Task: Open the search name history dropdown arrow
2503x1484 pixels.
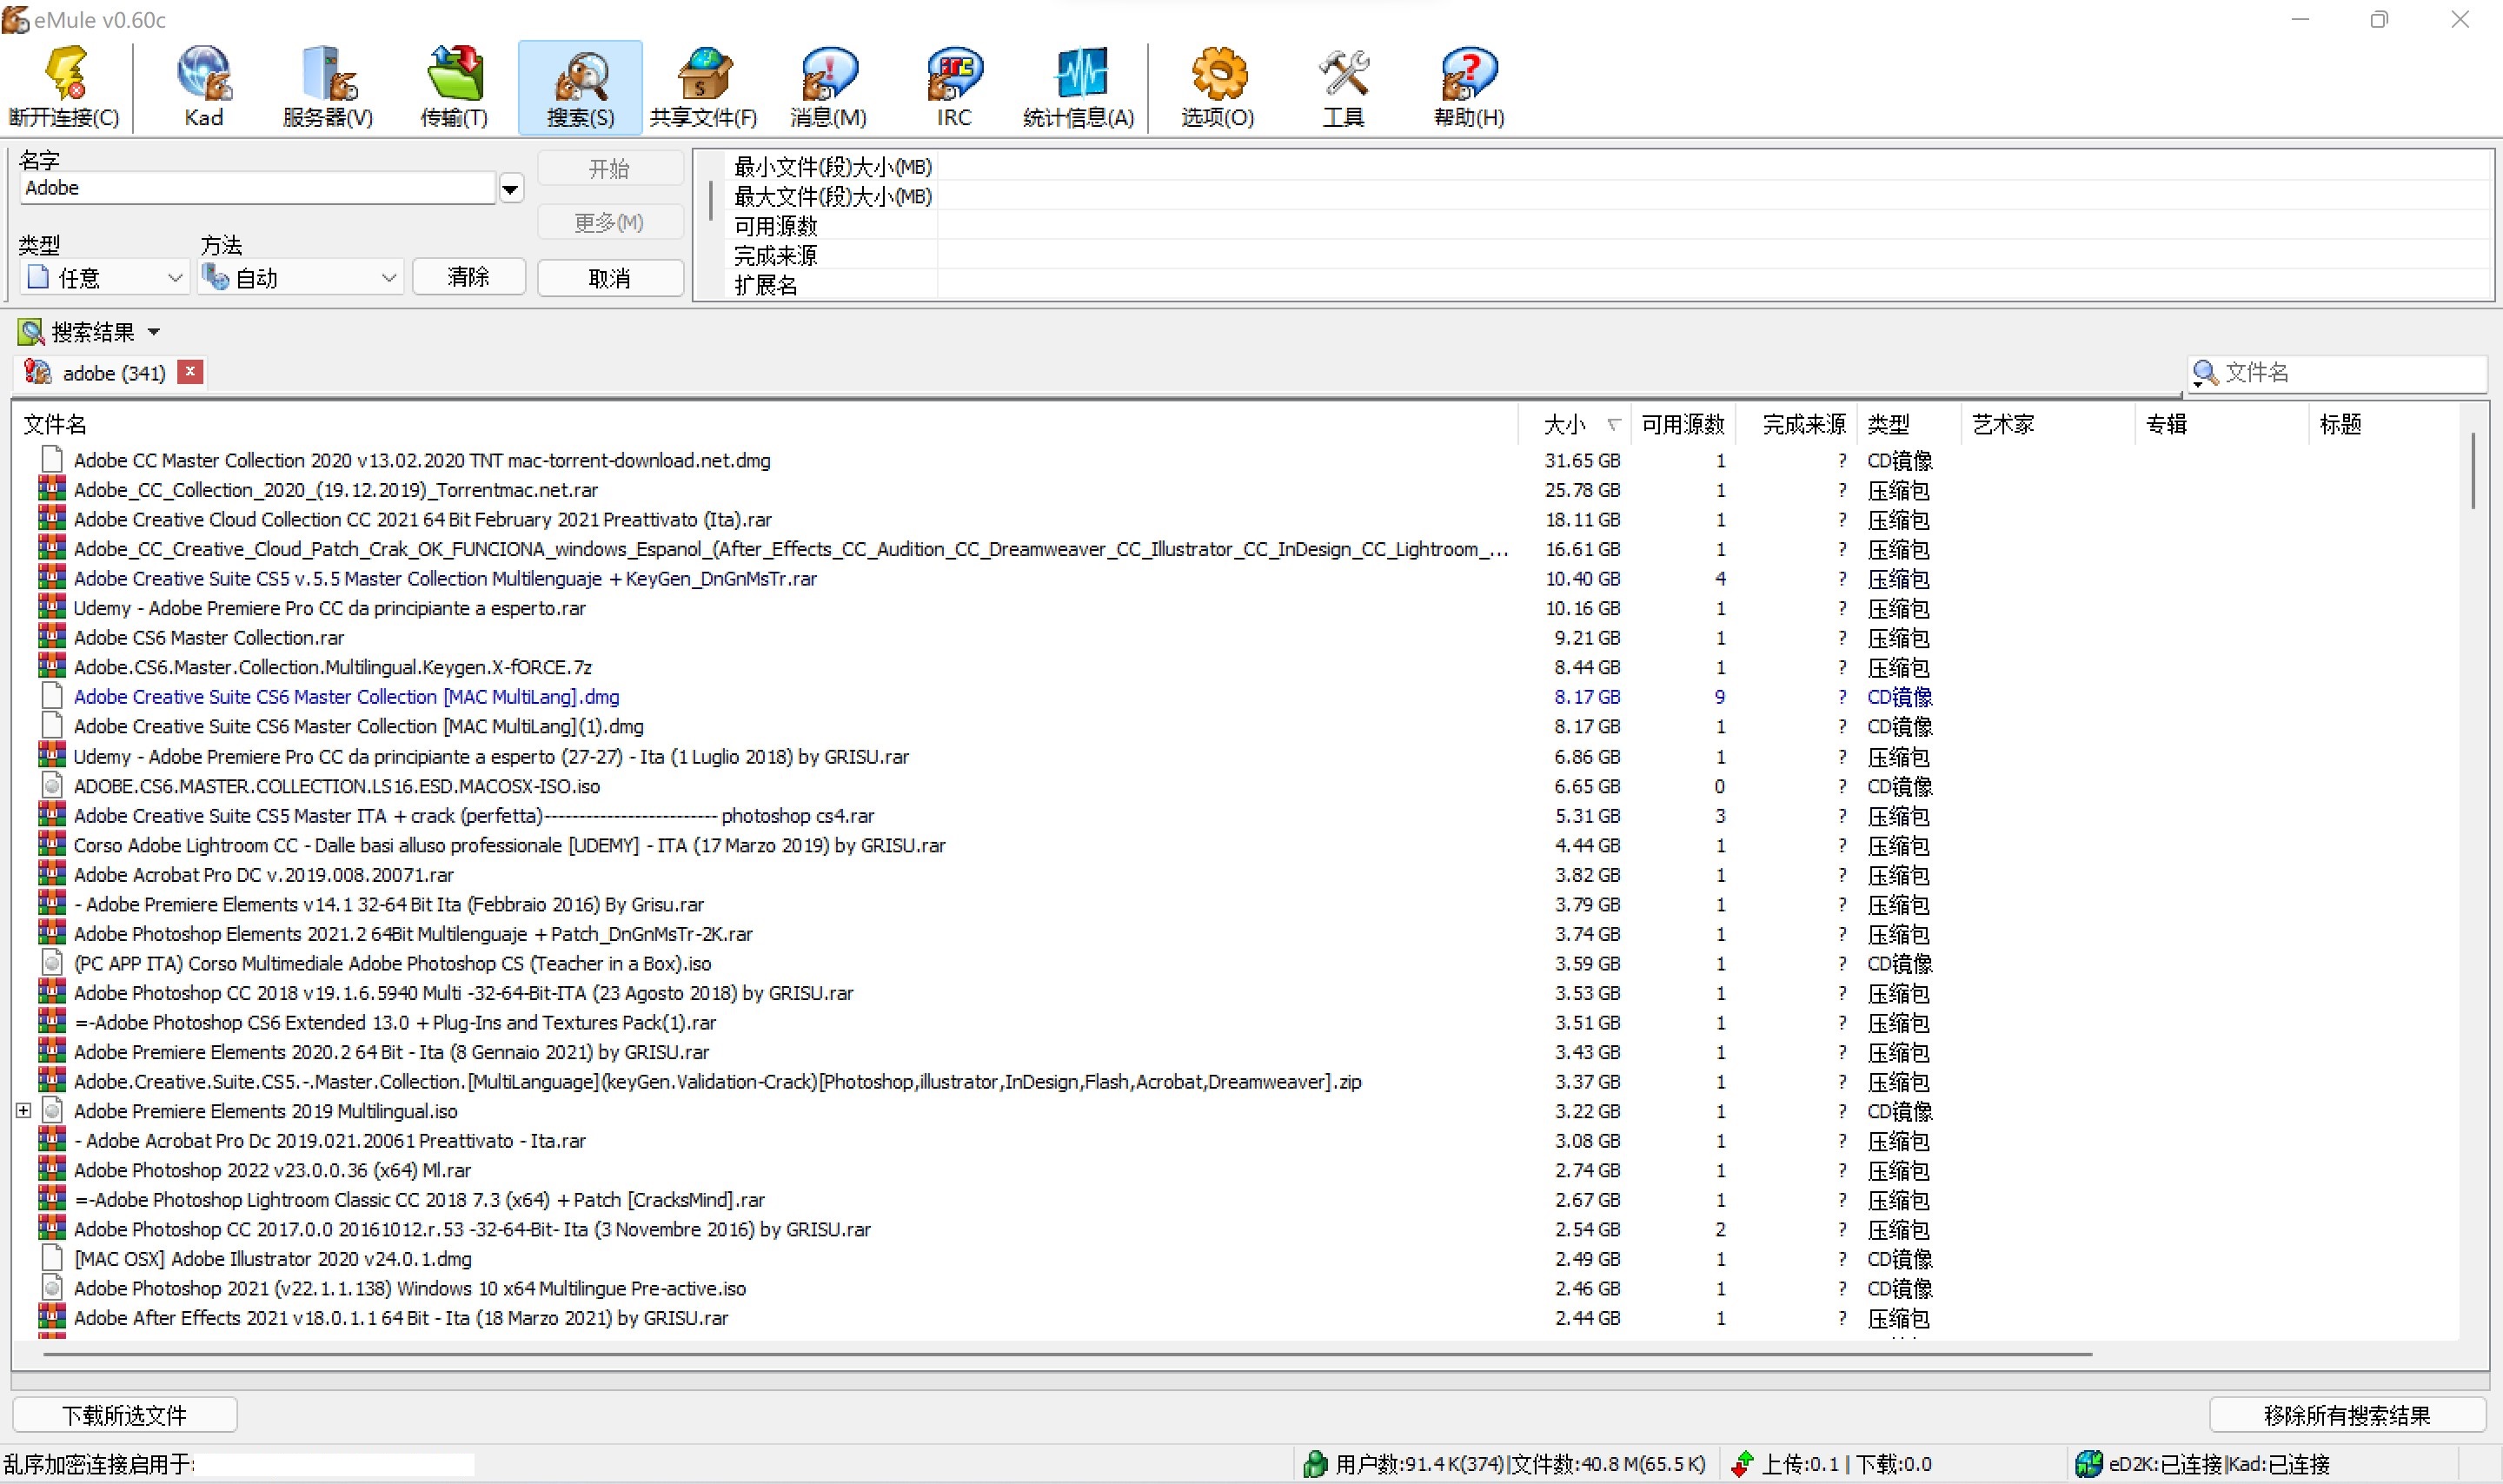Action: tap(511, 188)
